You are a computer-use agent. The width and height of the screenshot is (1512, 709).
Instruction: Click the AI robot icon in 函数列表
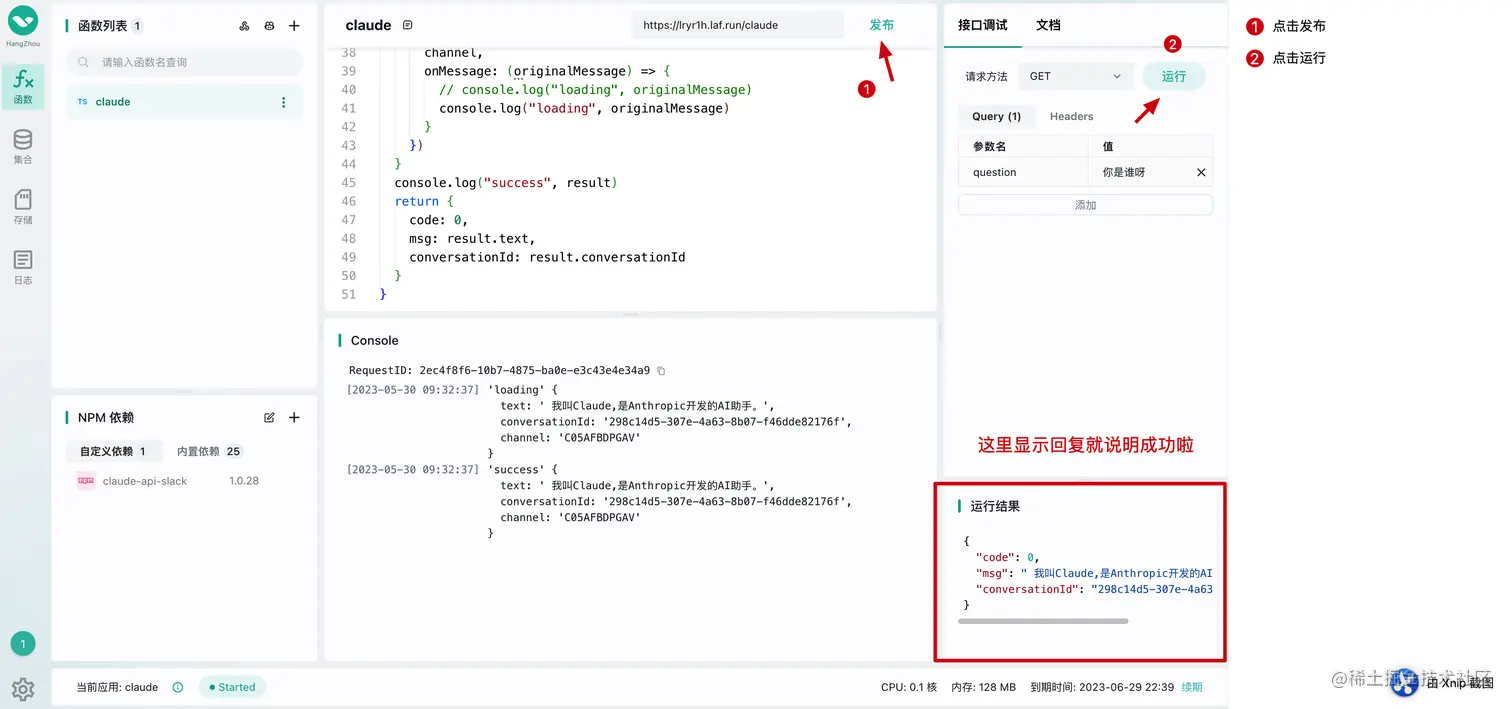click(269, 26)
